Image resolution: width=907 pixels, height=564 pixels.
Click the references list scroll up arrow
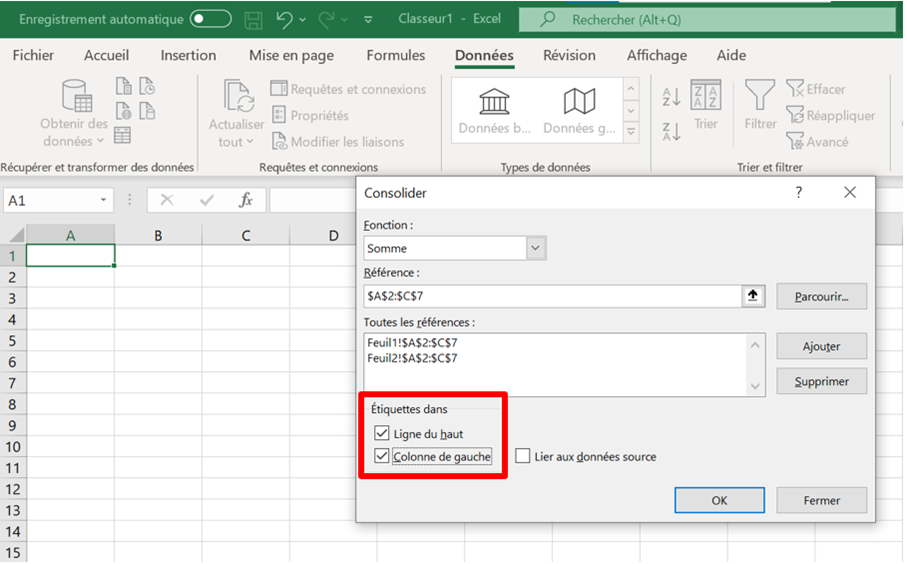click(x=755, y=345)
